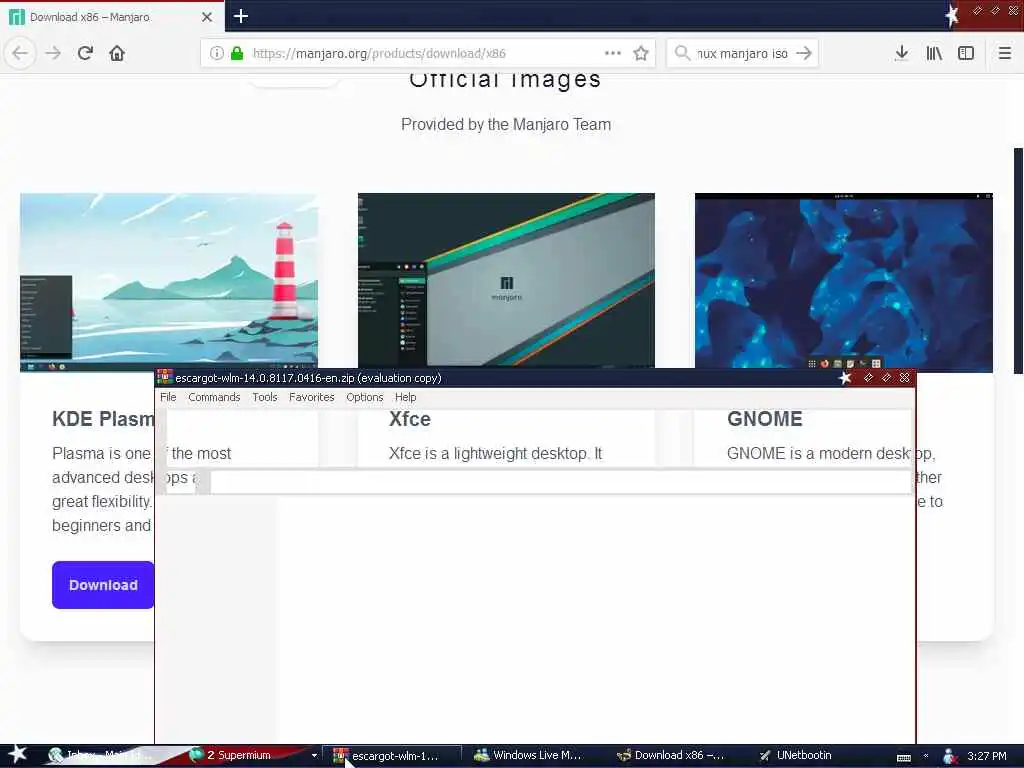
Task: Click the GNOME heading text
Action: coord(764,419)
